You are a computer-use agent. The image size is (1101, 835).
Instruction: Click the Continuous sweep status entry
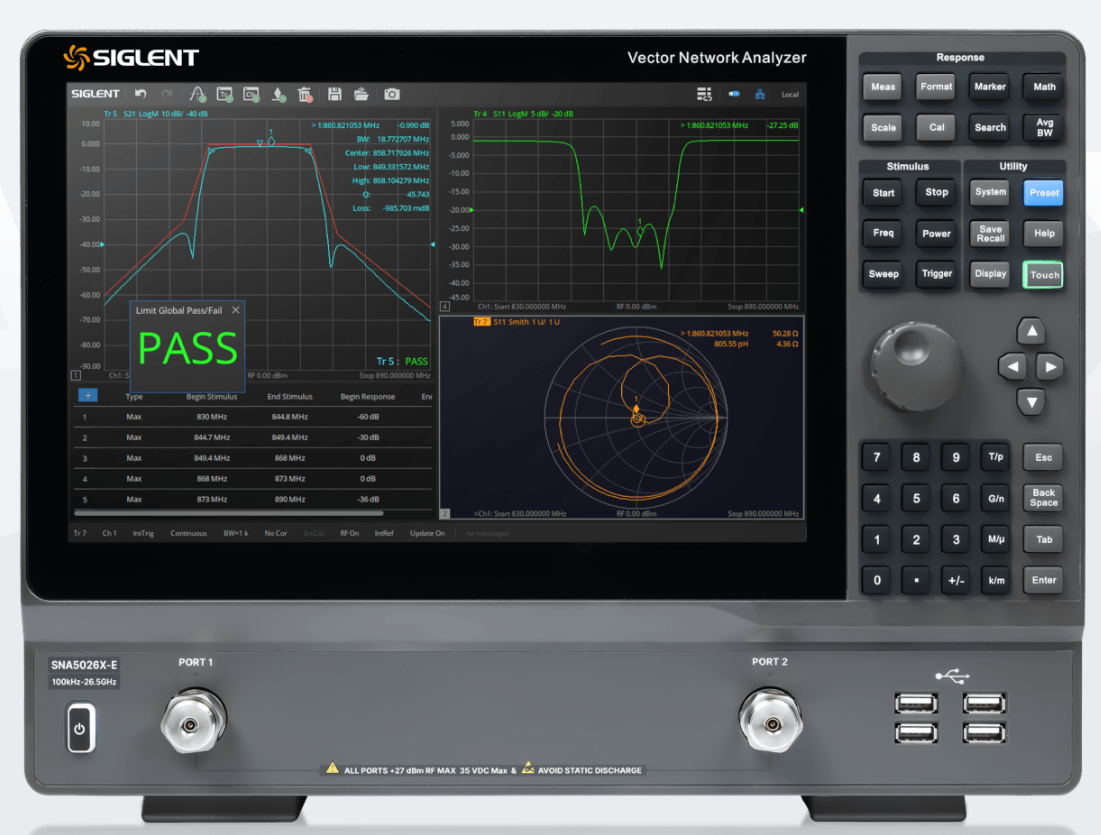(188, 533)
